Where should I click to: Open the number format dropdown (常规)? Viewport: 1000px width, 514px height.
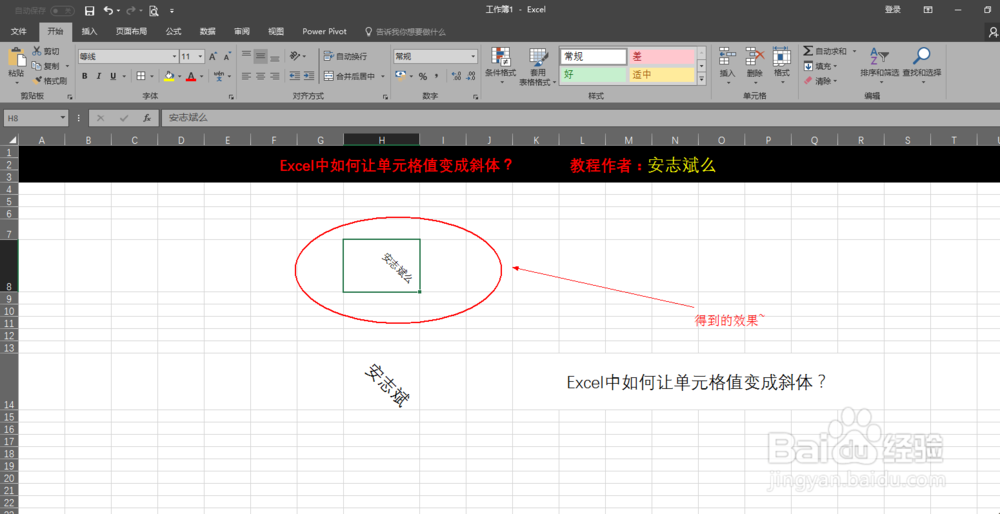click(x=473, y=56)
